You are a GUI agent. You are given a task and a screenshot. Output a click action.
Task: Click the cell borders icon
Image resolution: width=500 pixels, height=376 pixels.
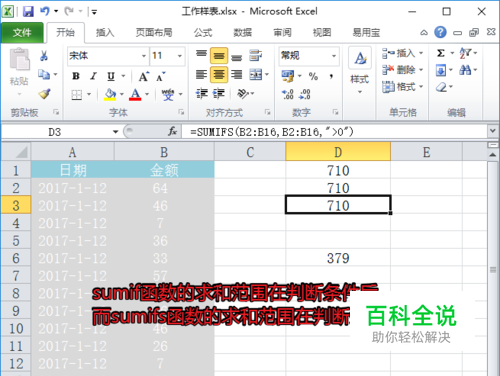(x=77, y=95)
